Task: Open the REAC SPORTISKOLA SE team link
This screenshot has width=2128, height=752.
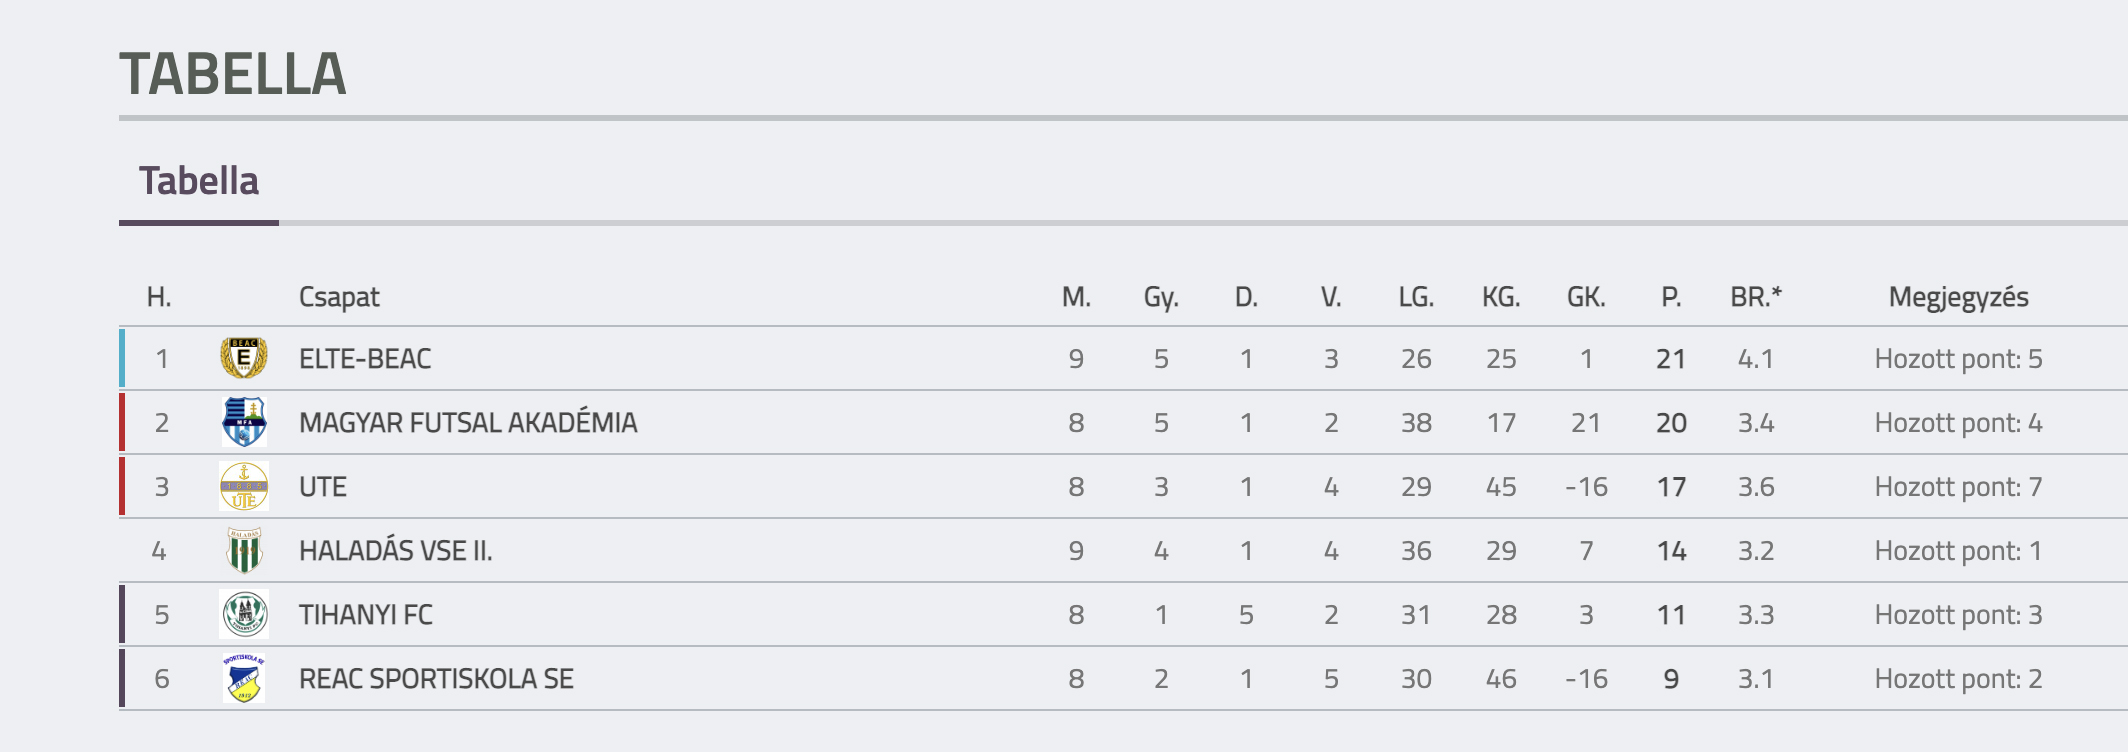Action: (436, 679)
